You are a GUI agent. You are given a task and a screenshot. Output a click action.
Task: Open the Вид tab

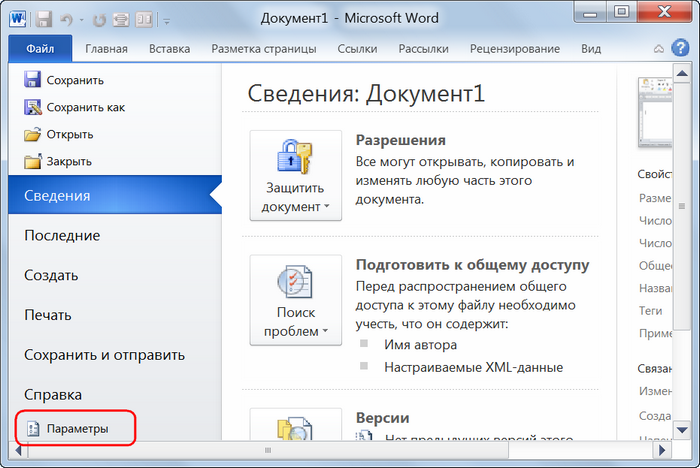(591, 49)
